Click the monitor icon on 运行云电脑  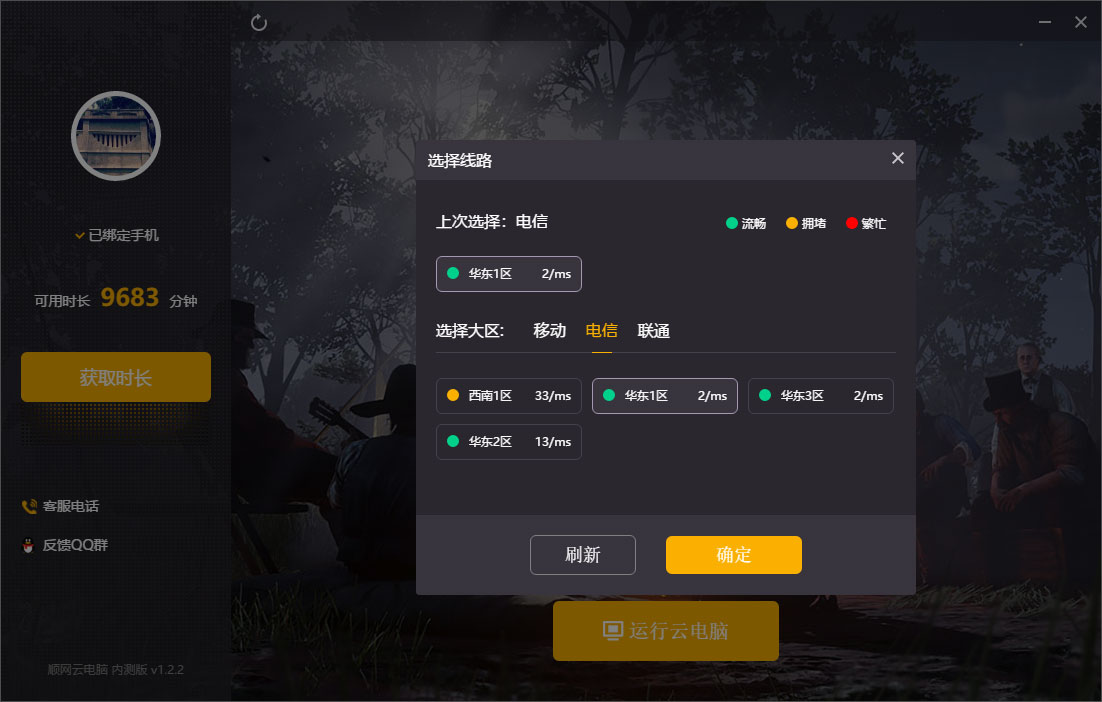click(613, 630)
